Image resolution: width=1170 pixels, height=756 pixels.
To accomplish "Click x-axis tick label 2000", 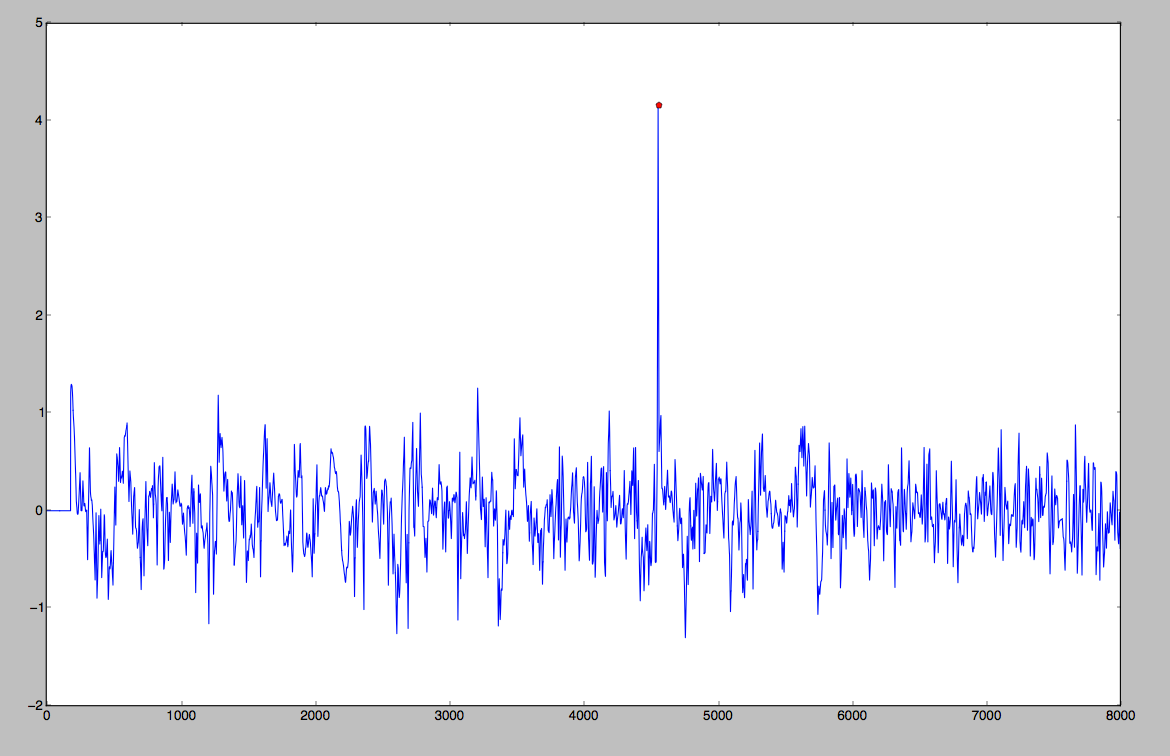I will [x=315, y=716].
